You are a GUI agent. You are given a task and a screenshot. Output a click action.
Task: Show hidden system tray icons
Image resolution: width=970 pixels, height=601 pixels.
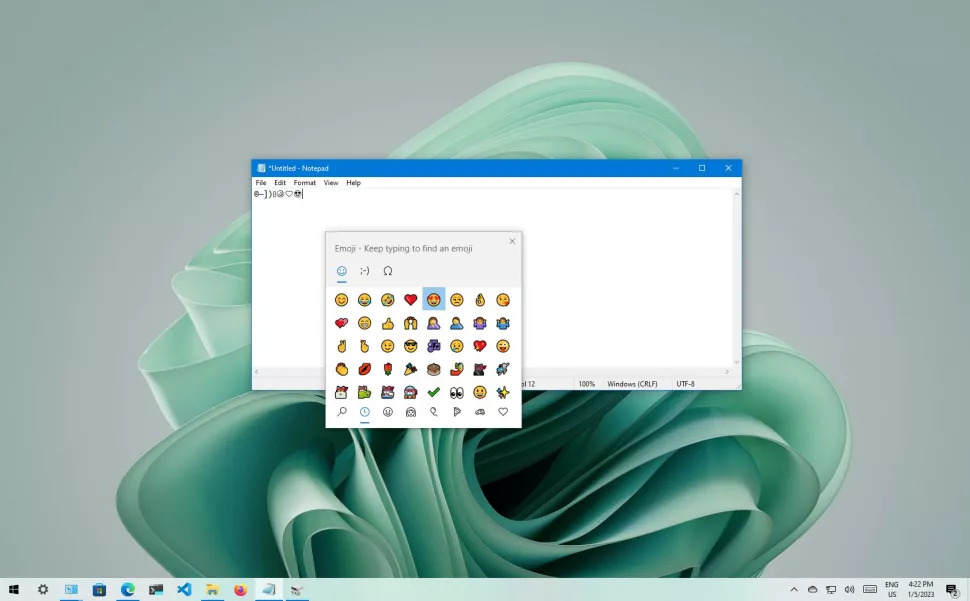tap(794, 589)
